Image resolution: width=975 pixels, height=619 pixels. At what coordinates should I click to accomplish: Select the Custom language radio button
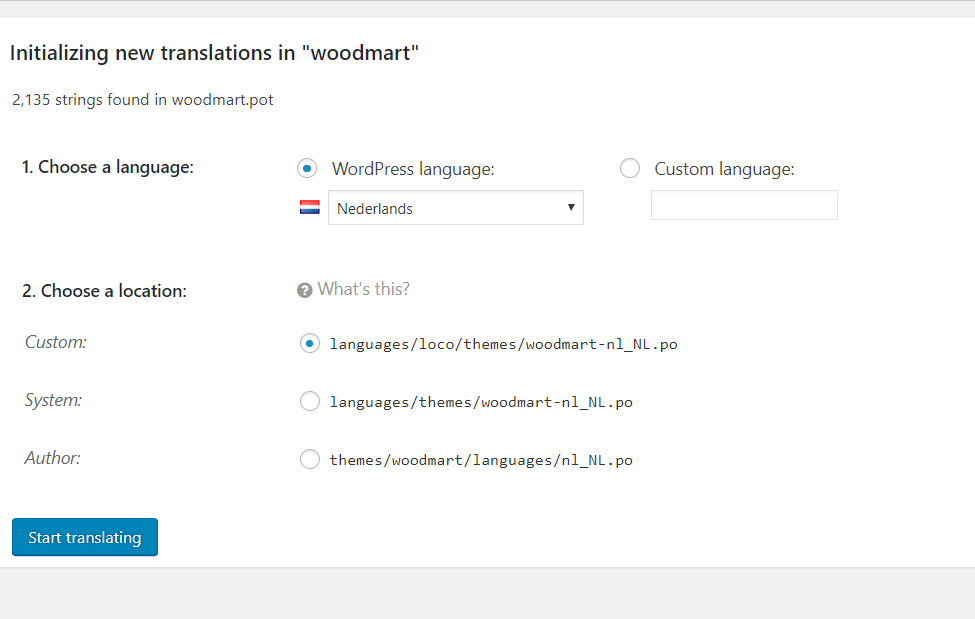tap(630, 168)
